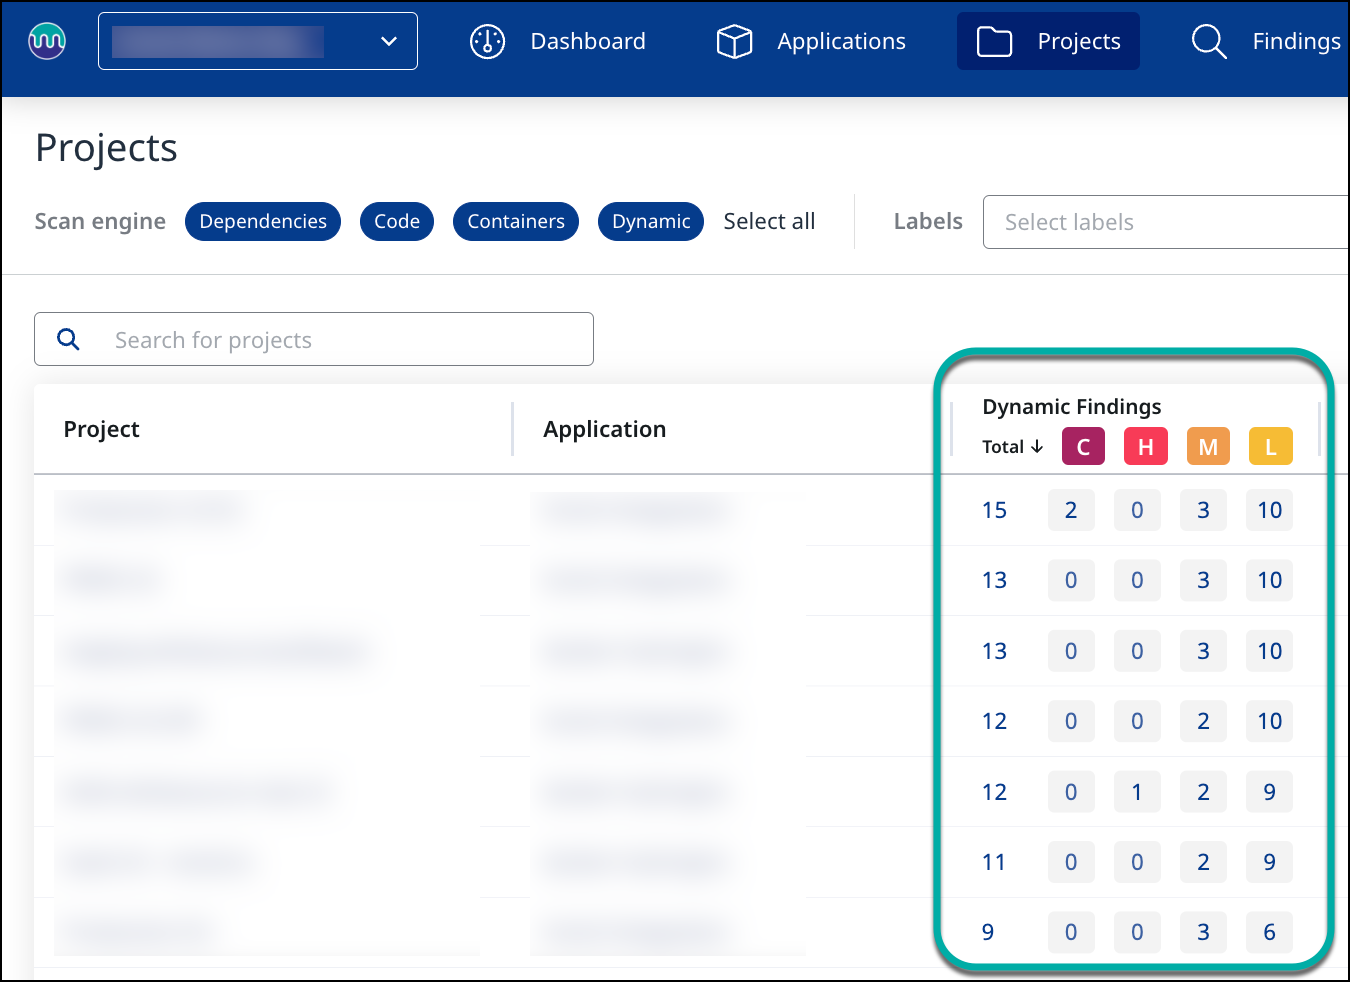Open the total of 15 findings link
This screenshot has height=982, width=1350.
[x=994, y=510]
